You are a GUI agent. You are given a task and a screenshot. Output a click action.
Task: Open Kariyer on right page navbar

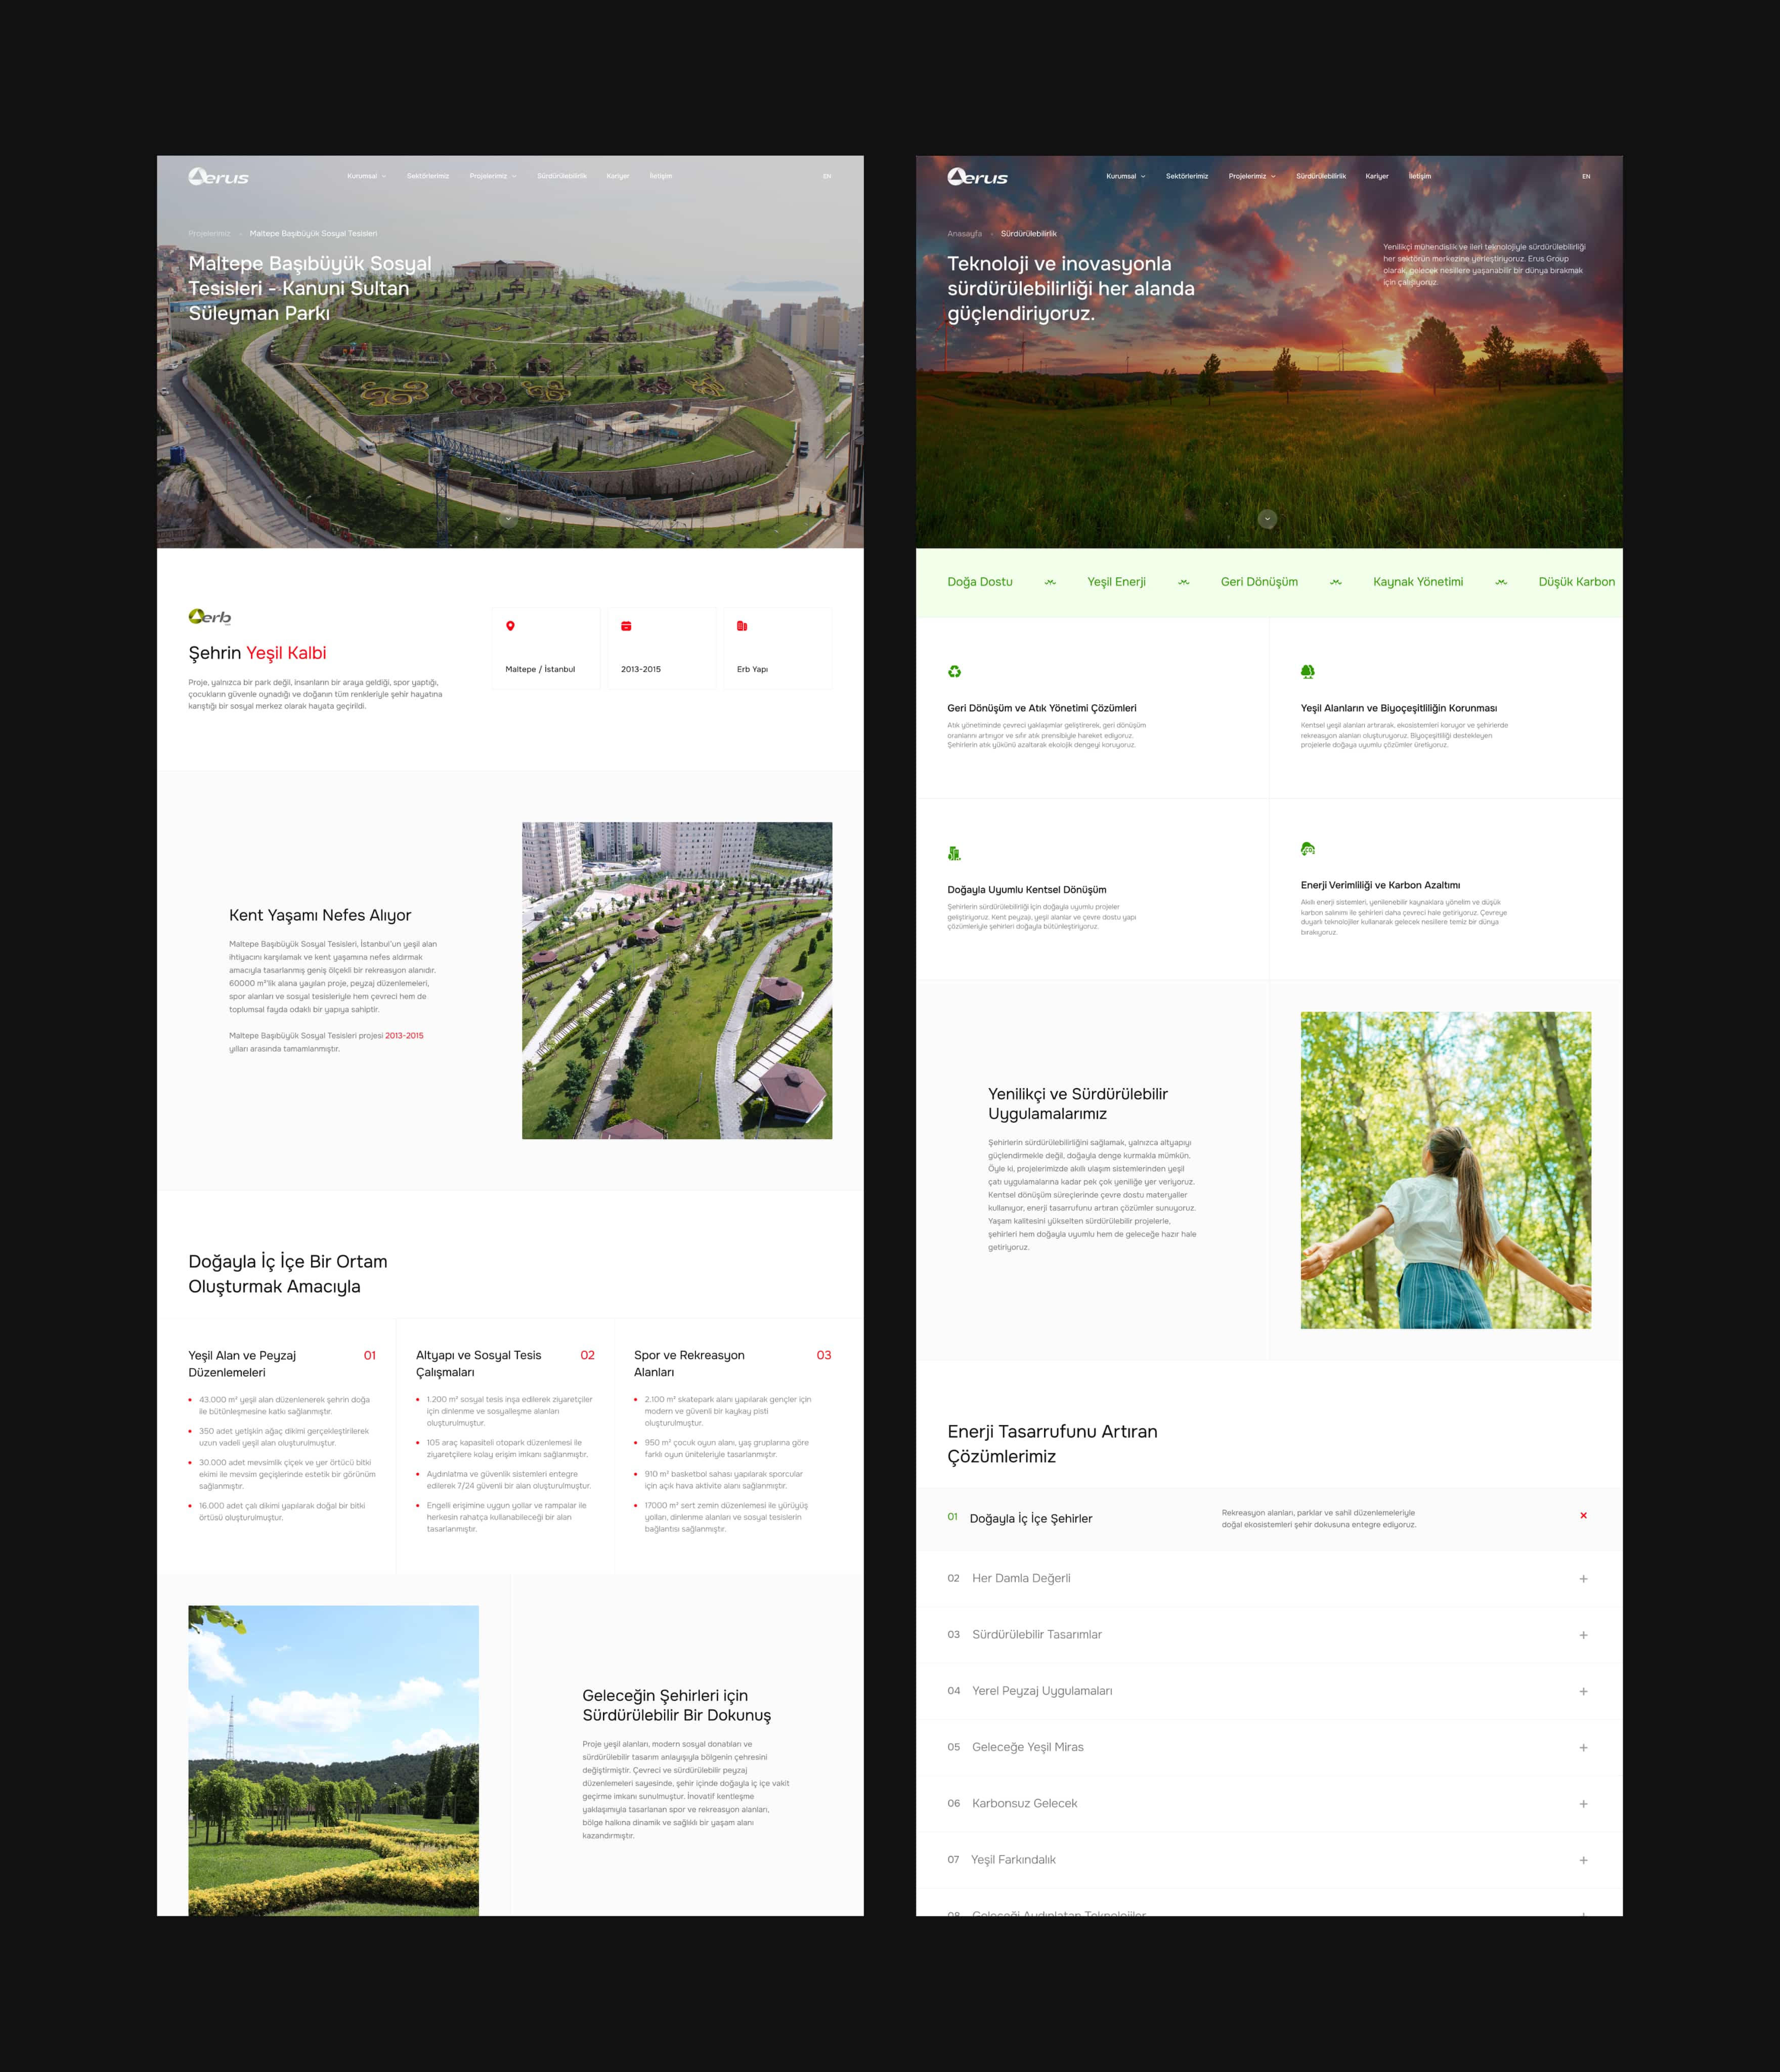coord(1377,176)
